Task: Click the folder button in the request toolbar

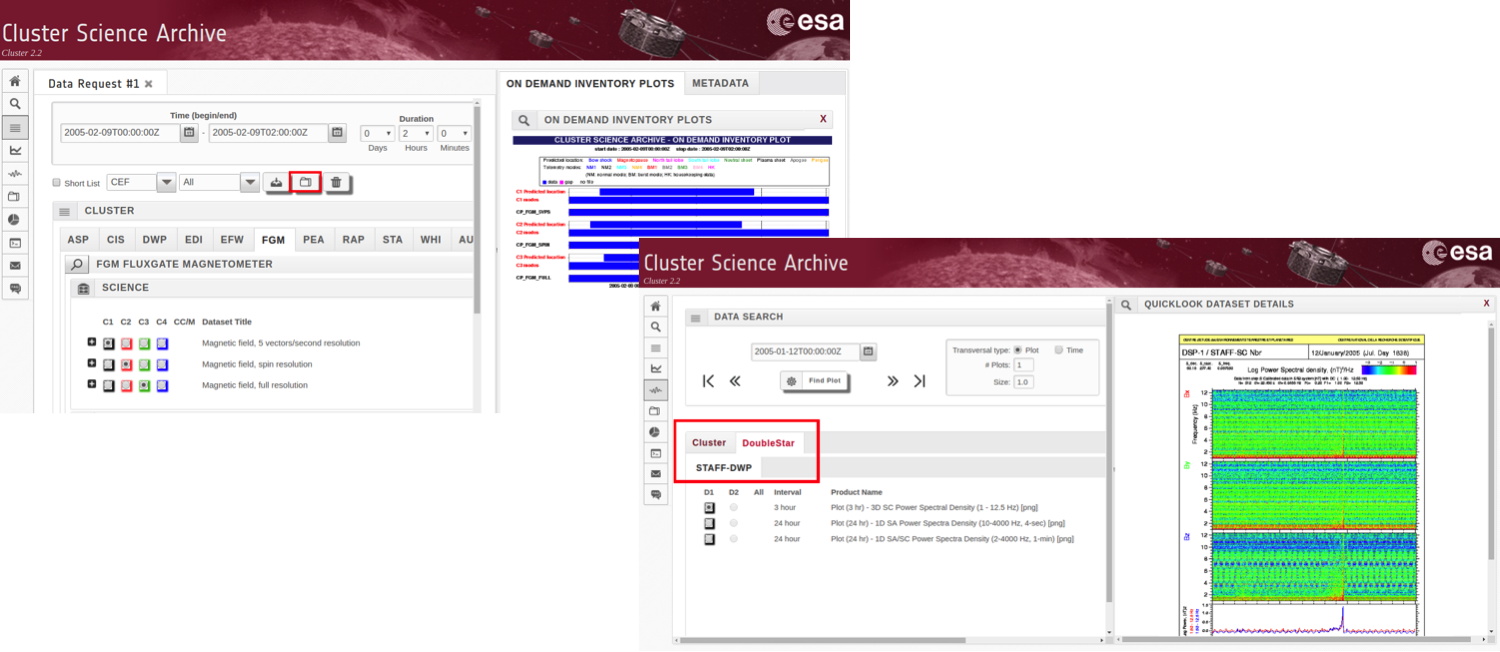Action: click(x=306, y=182)
